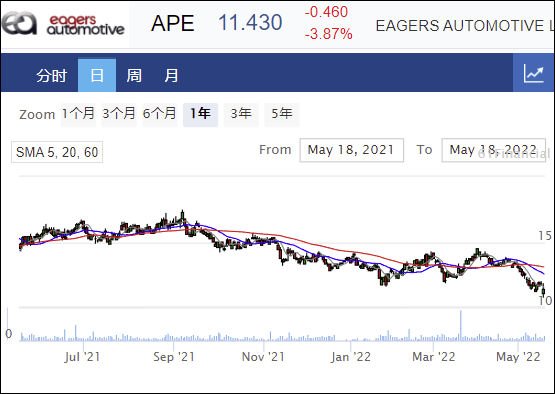Open the SMA 5, 20, 60 selector
The height and width of the screenshot is (394, 555).
click(57, 152)
